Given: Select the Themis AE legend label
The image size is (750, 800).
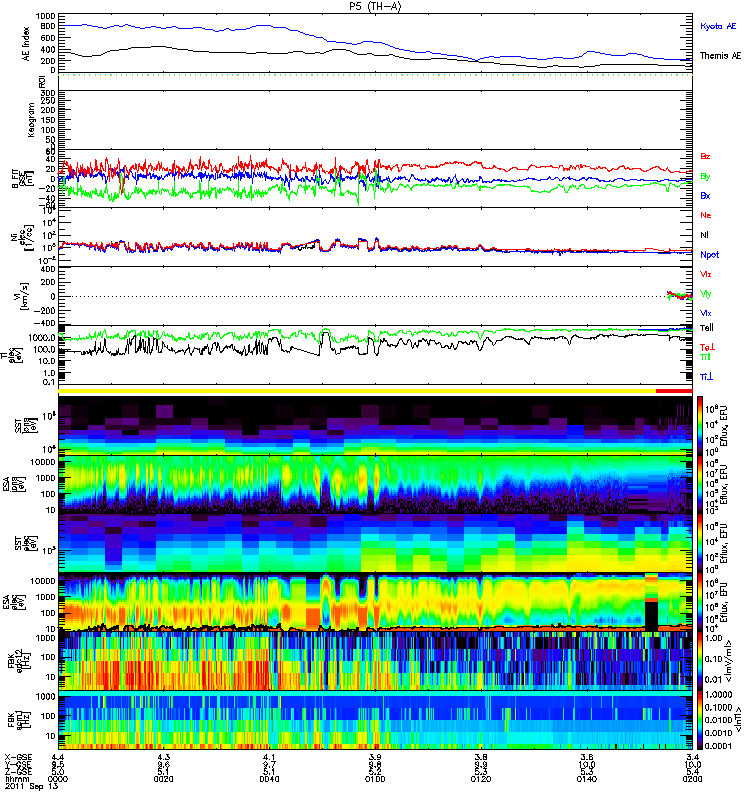Looking at the screenshot, I should (720, 56).
